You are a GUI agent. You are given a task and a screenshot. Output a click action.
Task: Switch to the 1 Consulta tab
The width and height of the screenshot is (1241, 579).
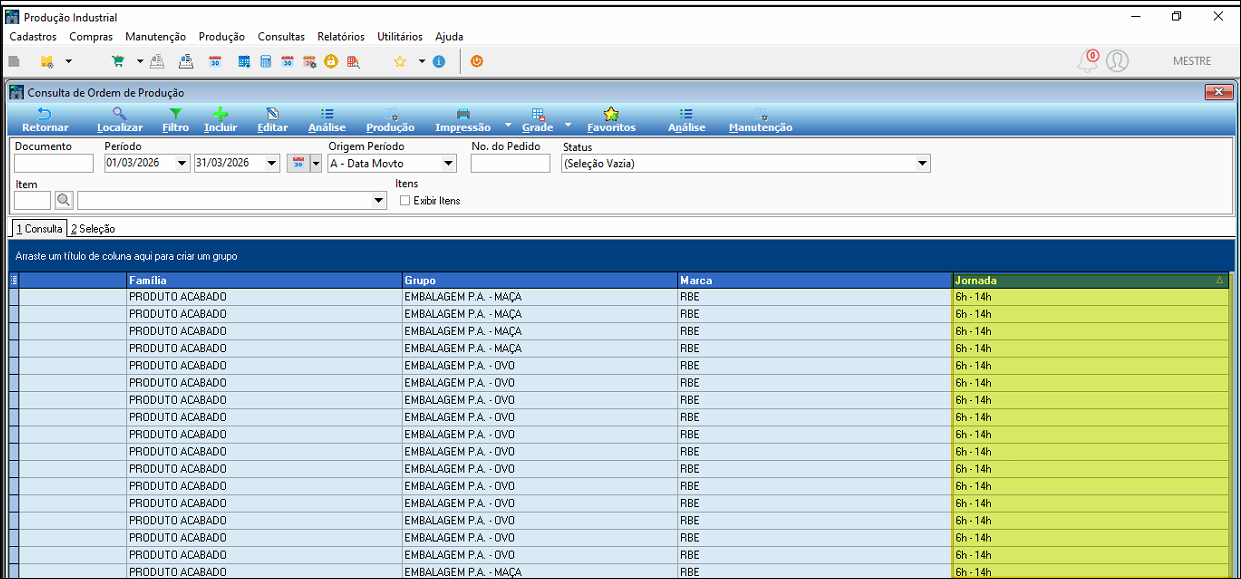pyautogui.click(x=38, y=229)
